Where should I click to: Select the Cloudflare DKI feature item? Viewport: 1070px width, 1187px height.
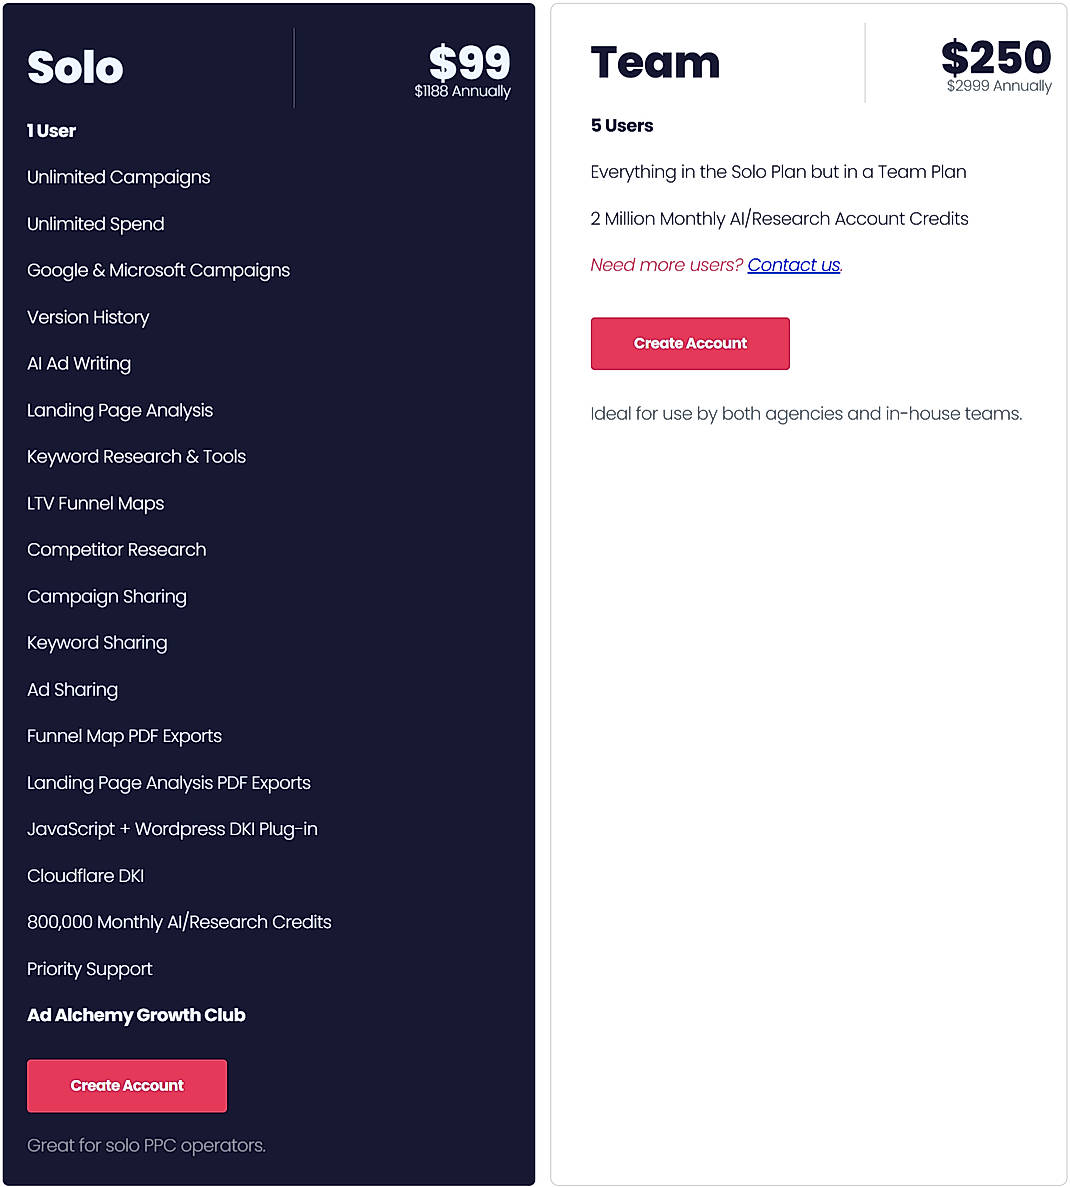coord(85,875)
